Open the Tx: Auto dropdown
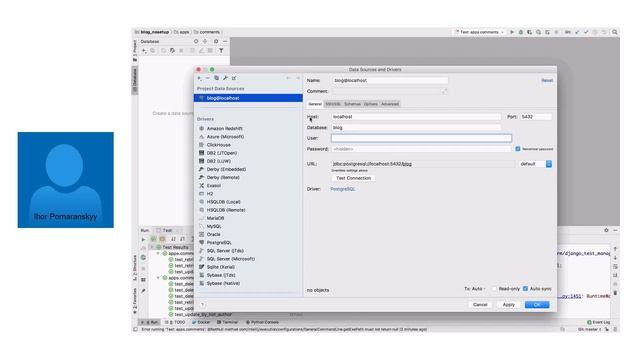Image resolution: width=640 pixels, height=360 pixels. (475, 289)
